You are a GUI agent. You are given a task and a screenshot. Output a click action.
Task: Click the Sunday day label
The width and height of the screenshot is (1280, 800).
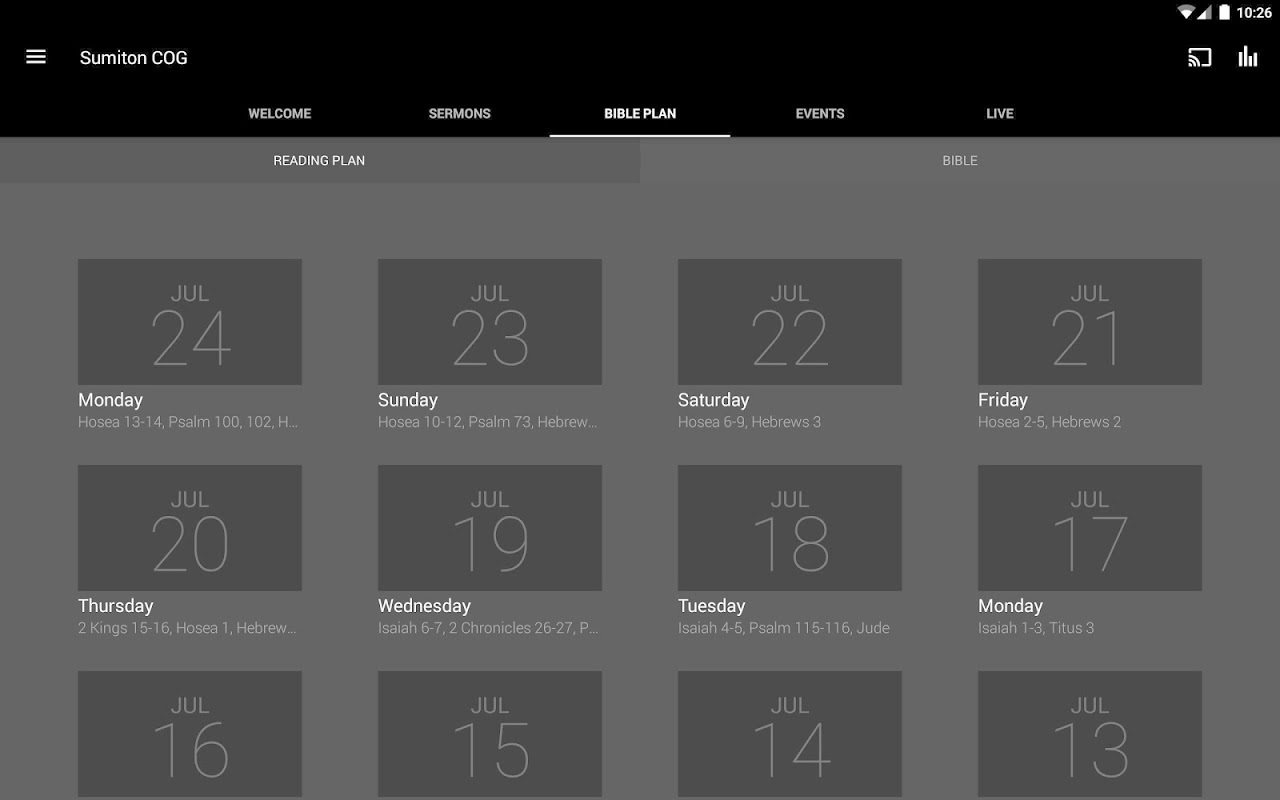(x=408, y=400)
